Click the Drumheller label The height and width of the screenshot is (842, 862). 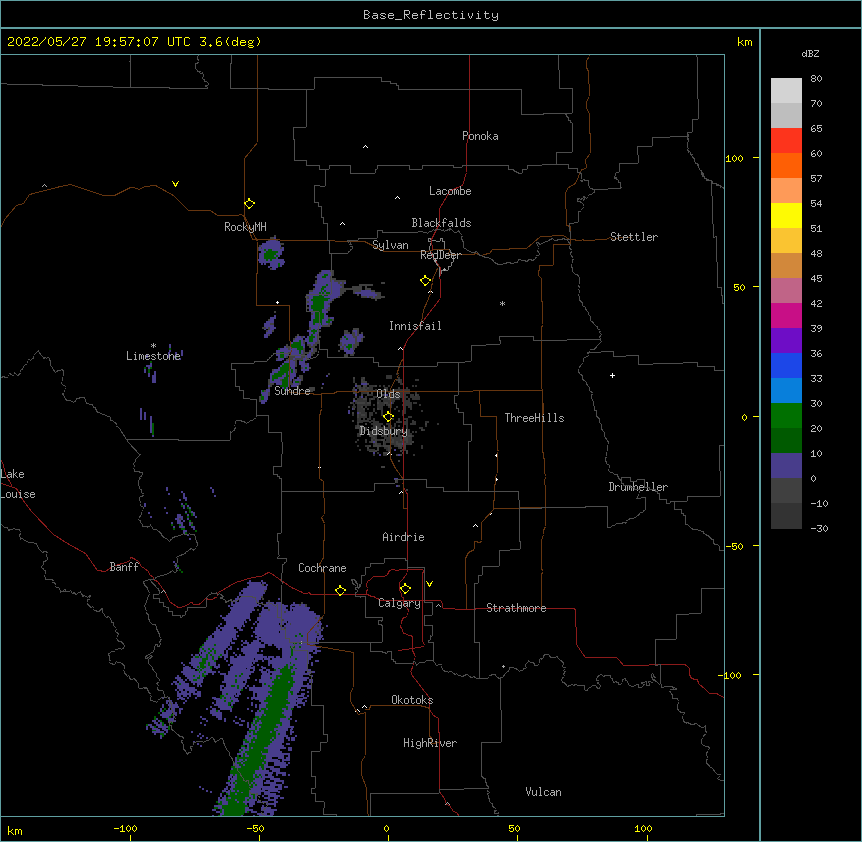pos(638,487)
